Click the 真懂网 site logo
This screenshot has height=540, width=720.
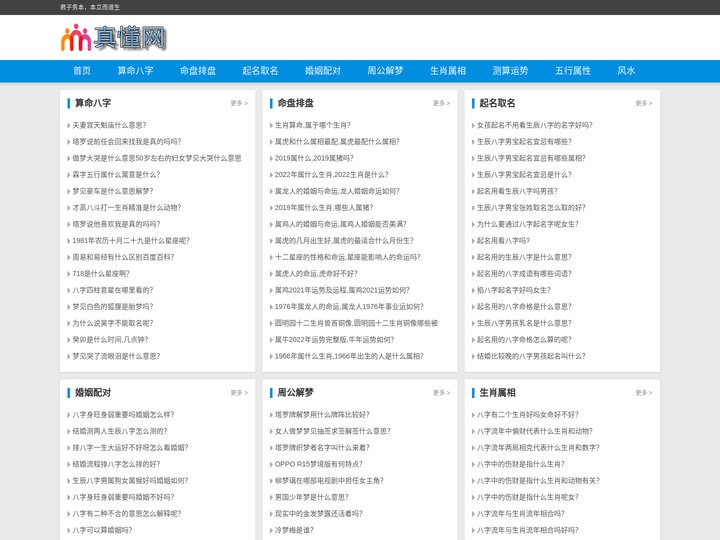click(113, 38)
